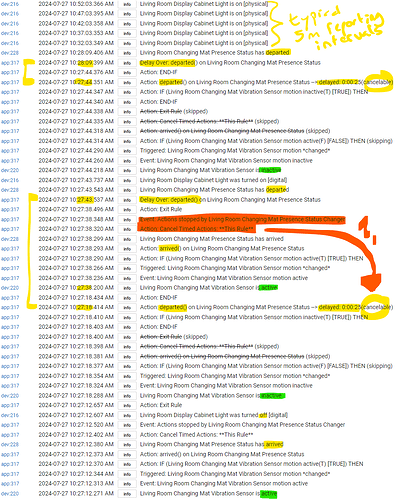Click info button on the 10:27:44.314 row

pos(127,141)
